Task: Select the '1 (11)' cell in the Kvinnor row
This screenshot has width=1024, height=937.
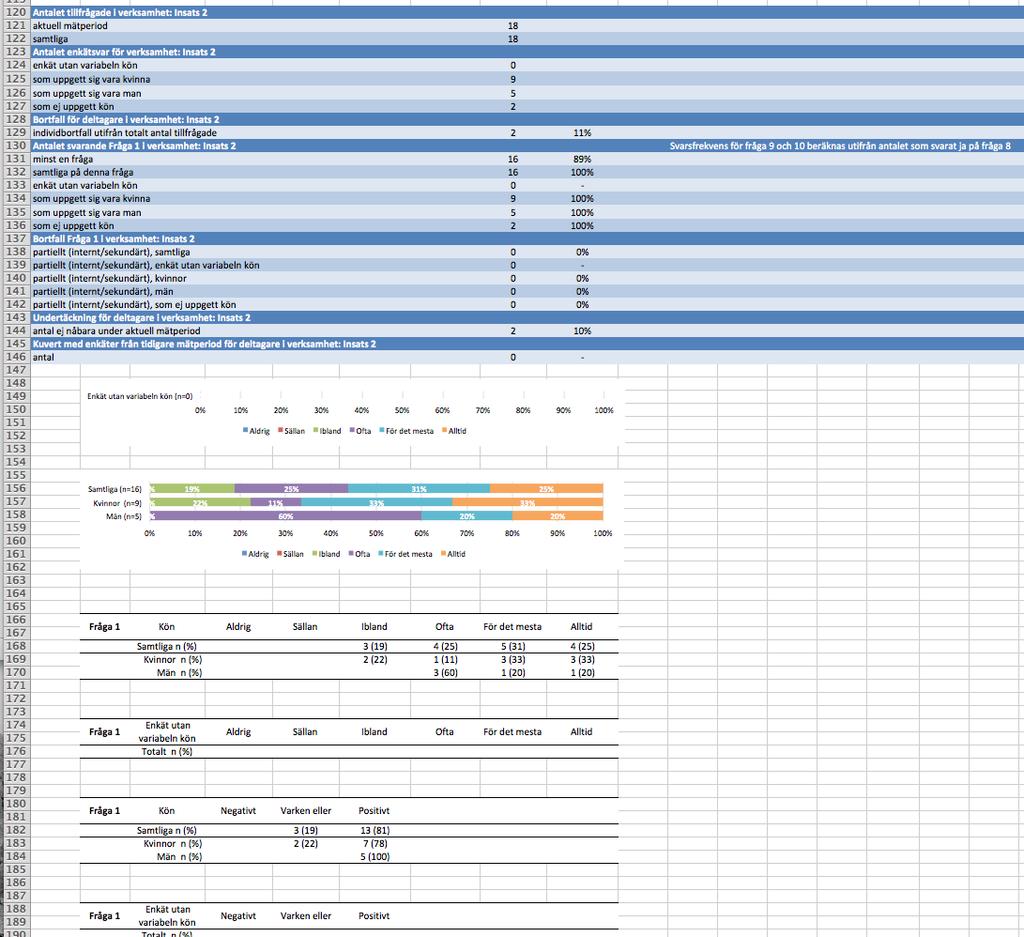Action: coord(445,659)
